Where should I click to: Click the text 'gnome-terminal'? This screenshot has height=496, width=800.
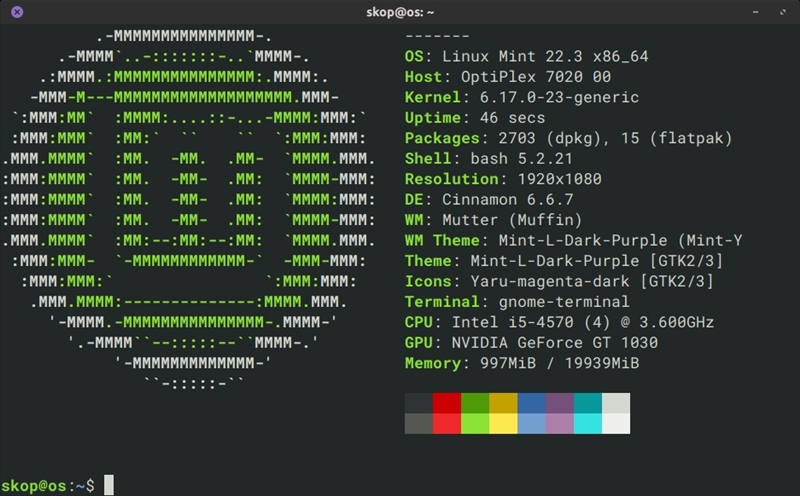tap(564, 302)
